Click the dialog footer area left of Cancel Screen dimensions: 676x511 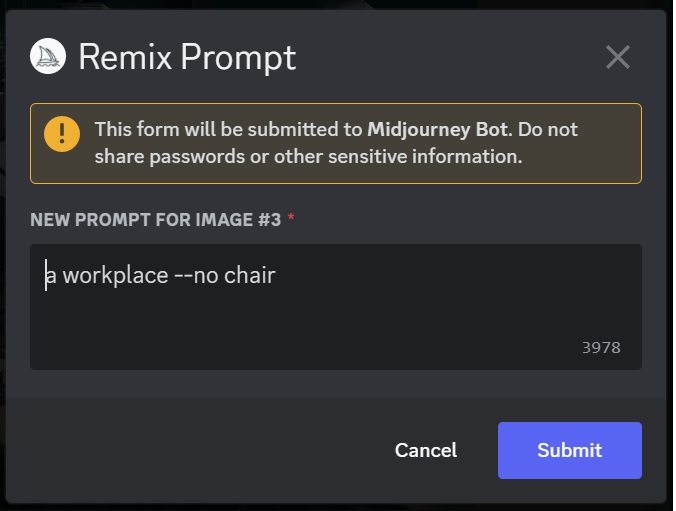coord(200,450)
